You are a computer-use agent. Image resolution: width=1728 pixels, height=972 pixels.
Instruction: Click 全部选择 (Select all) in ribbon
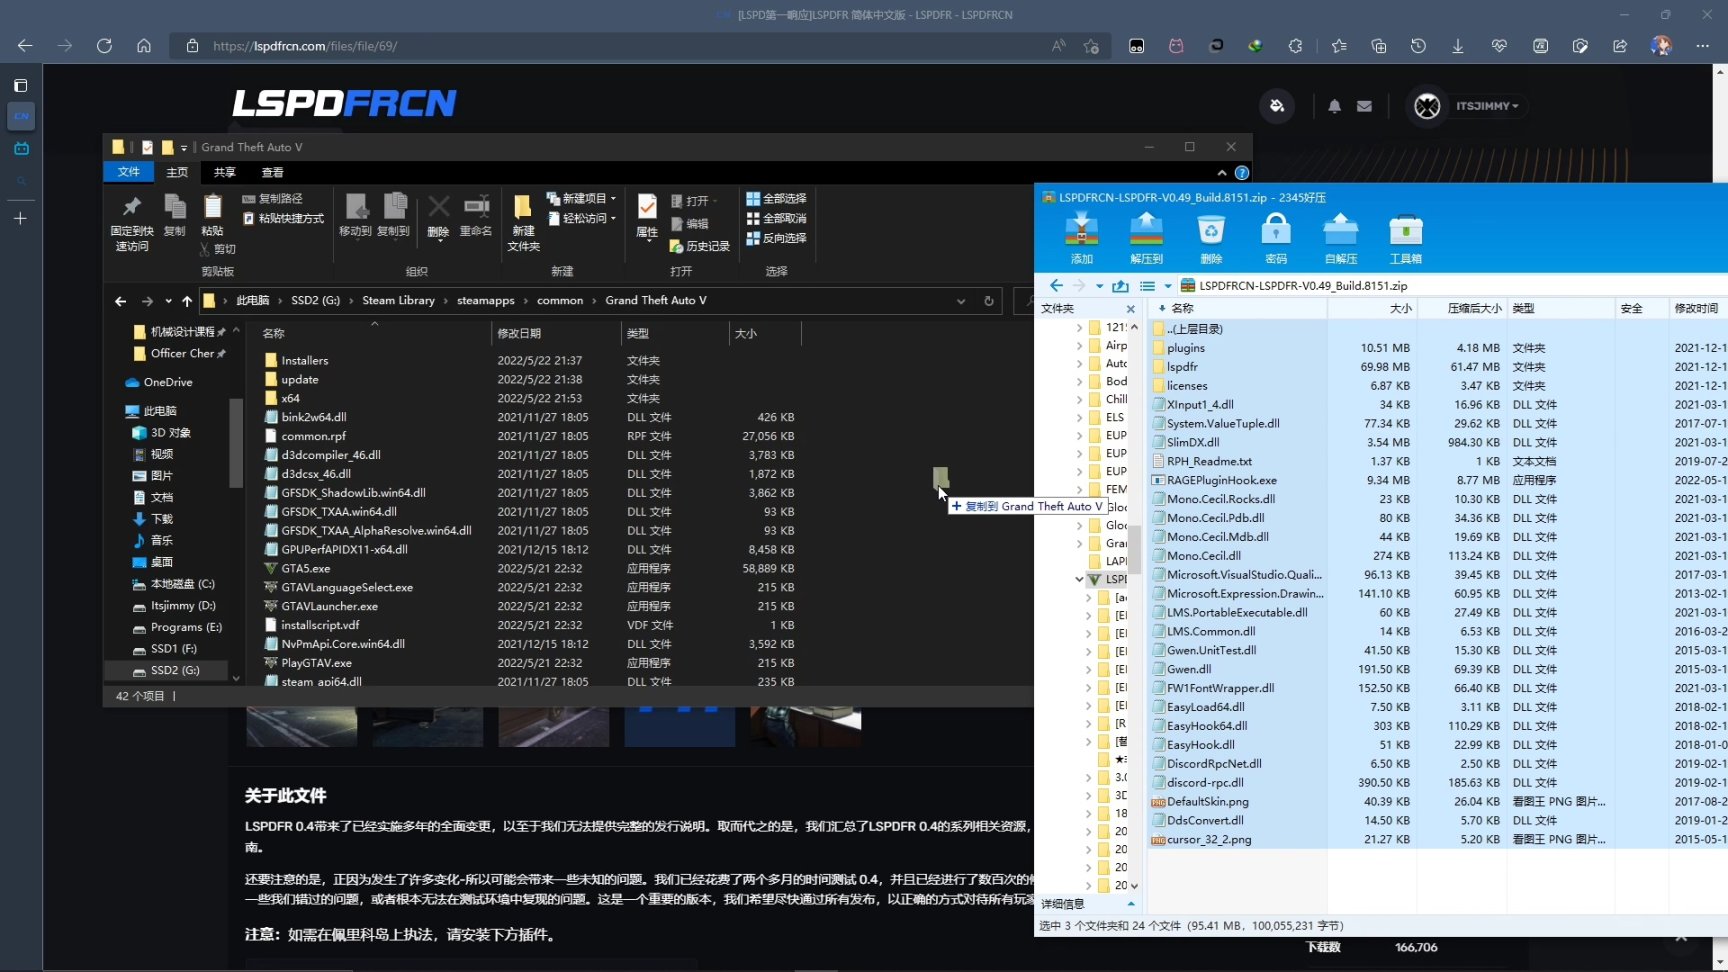pos(776,198)
